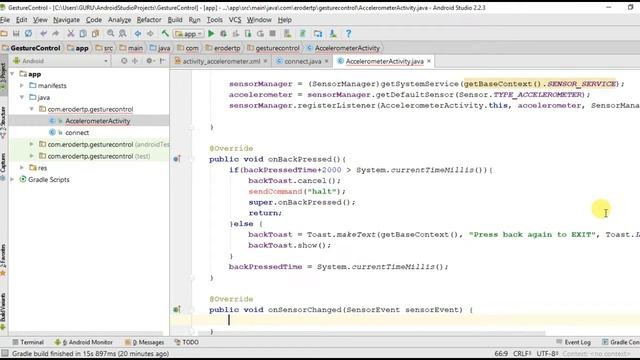Open the File menu
Image resolution: width=640 pixels, height=360 pixels.
click(5, 20)
